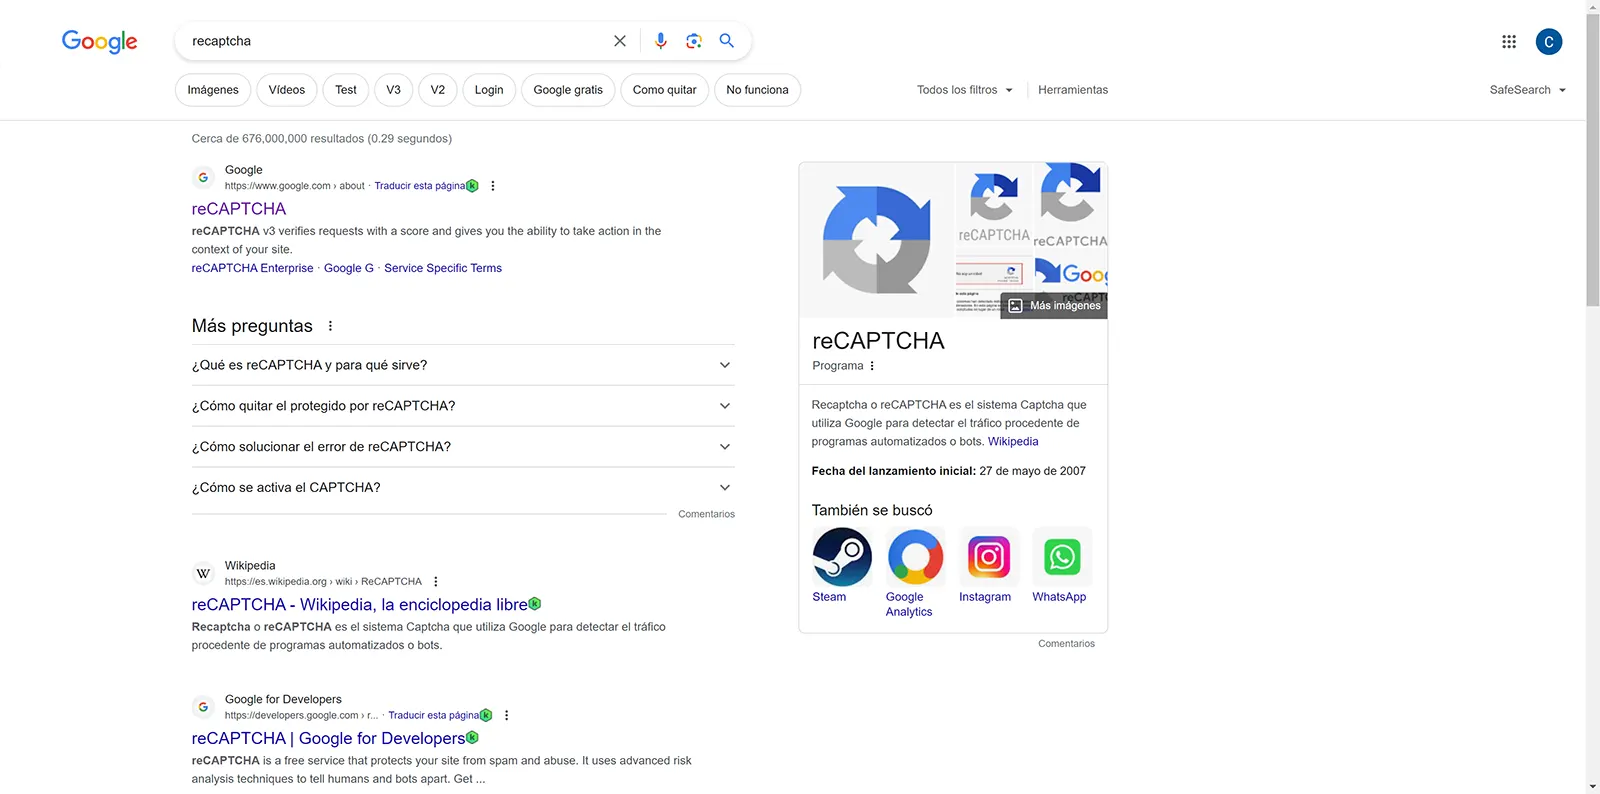The width and height of the screenshot is (1600, 794).
Task: Open Todos los filtros dropdown
Action: coord(964,90)
